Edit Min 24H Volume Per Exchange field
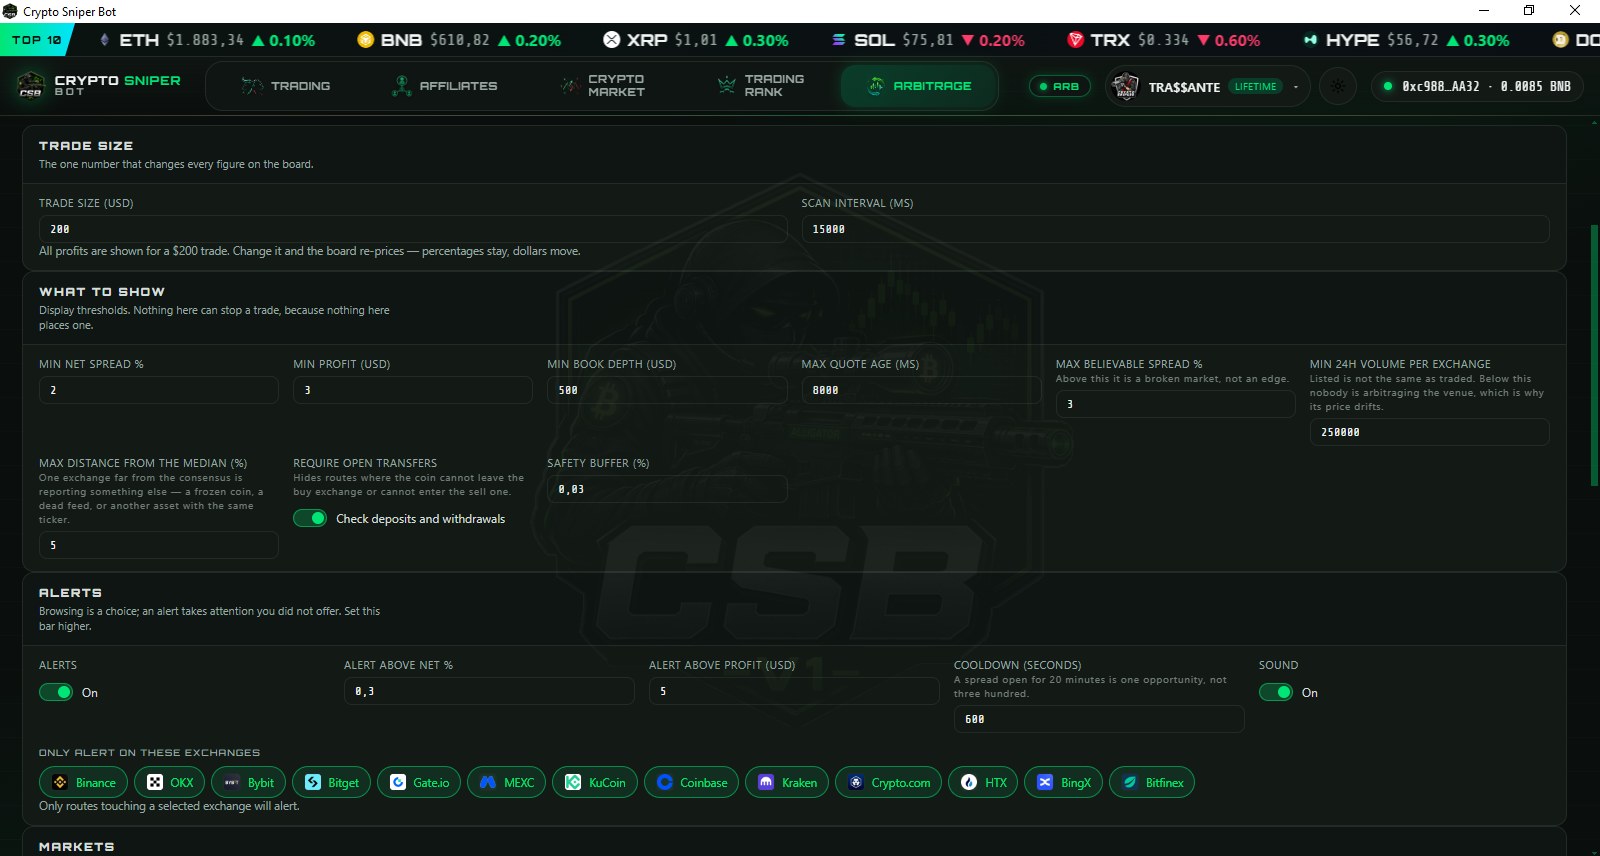This screenshot has height=856, width=1600. point(1429,432)
